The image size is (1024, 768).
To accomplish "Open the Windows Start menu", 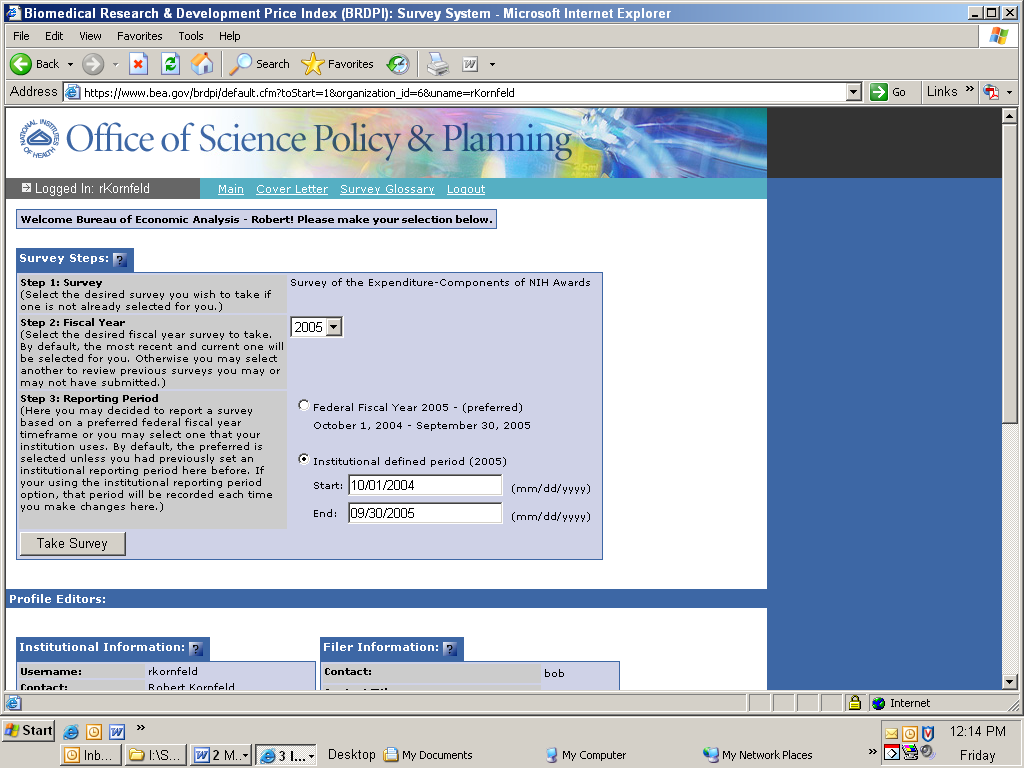I will coord(29,731).
